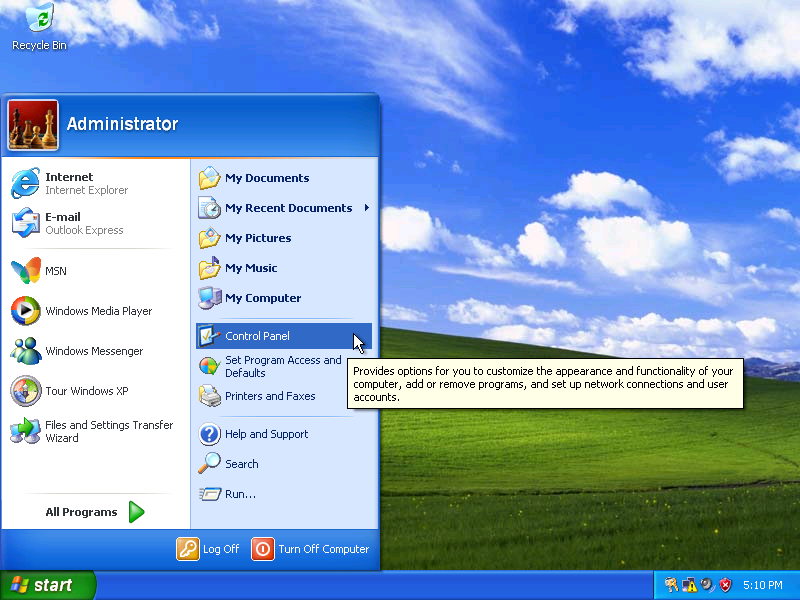
Task: Click the Tour Windows XP icon
Action: tap(26, 391)
